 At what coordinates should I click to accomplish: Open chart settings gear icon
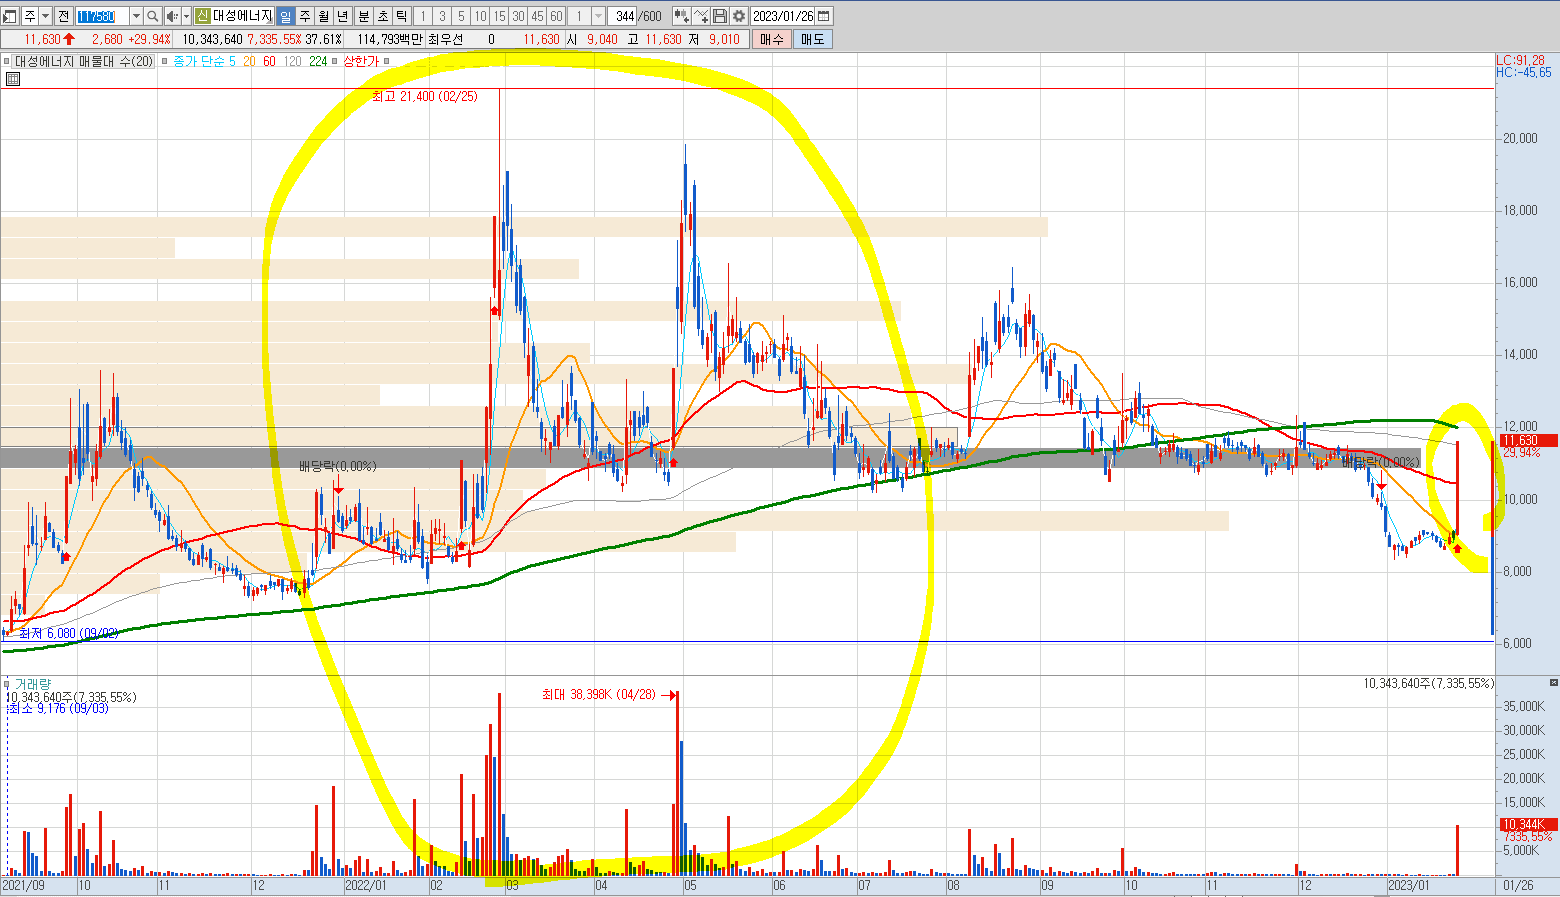[738, 16]
